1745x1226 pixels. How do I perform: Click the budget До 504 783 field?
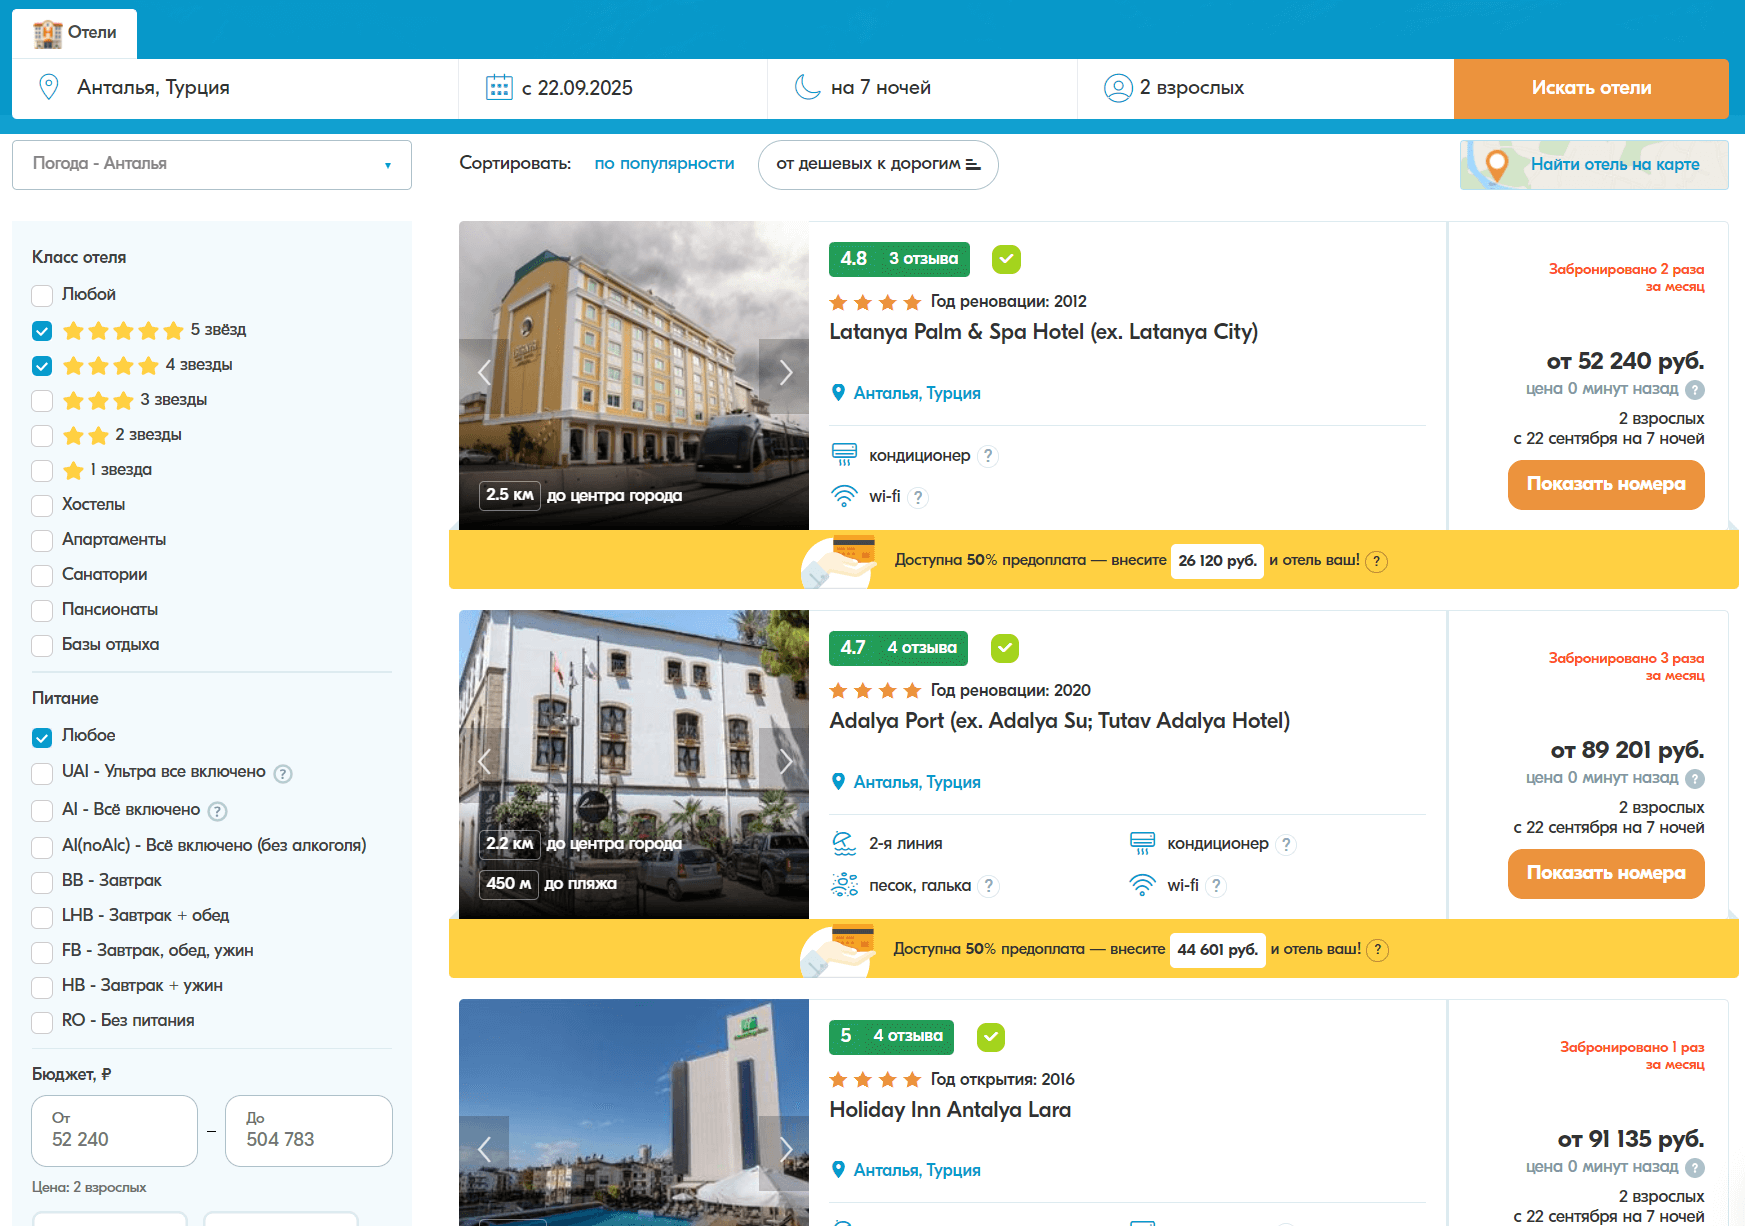click(309, 1131)
